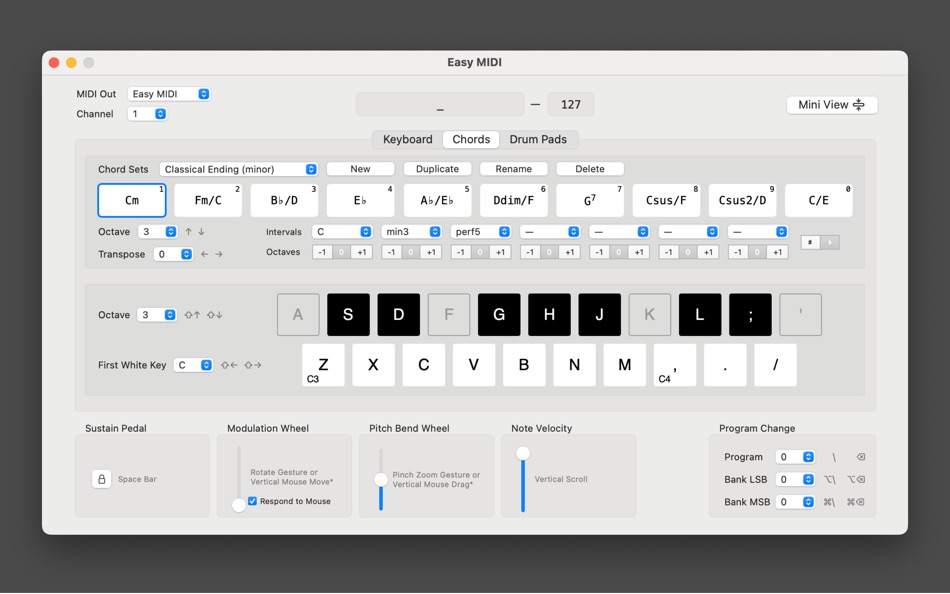Switch to the Keyboard tab
Viewport: 950px width, 594px height.
(408, 139)
